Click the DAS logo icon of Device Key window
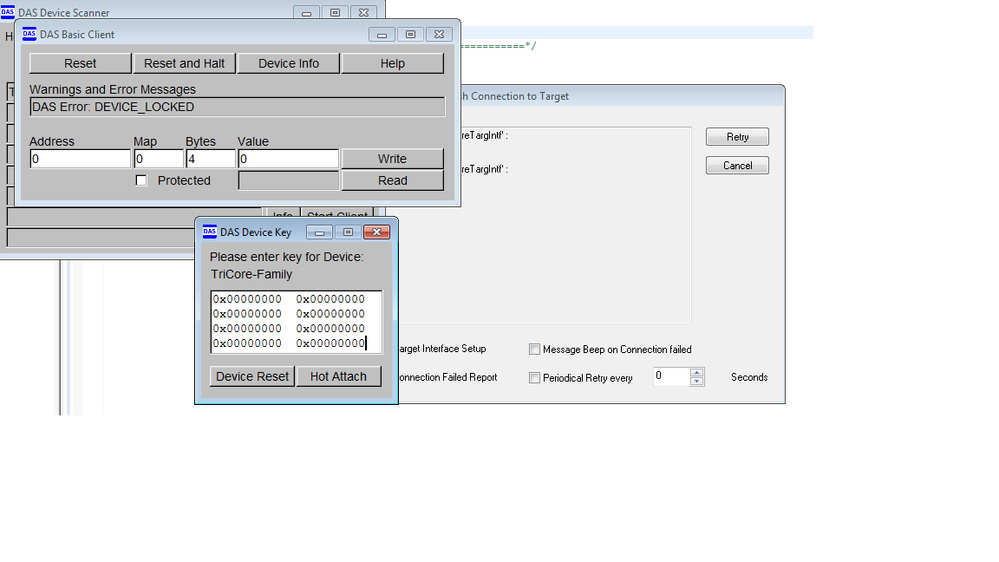The width and height of the screenshot is (999, 562). (210, 231)
